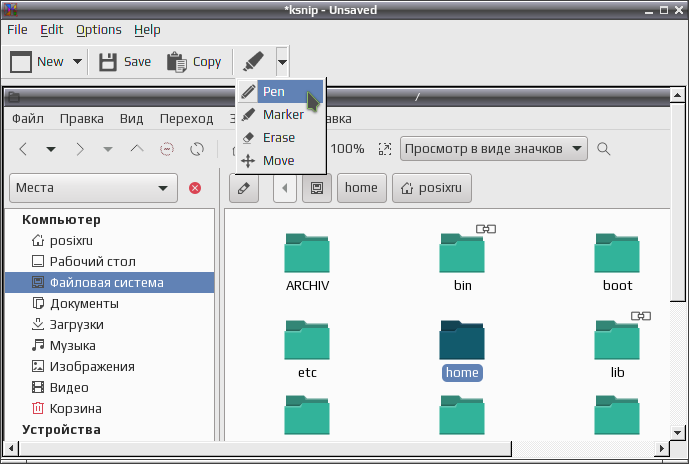Image resolution: width=689 pixels, height=464 pixels.
Task: Save the screenshot with Save button
Action: pyautogui.click(x=125, y=62)
